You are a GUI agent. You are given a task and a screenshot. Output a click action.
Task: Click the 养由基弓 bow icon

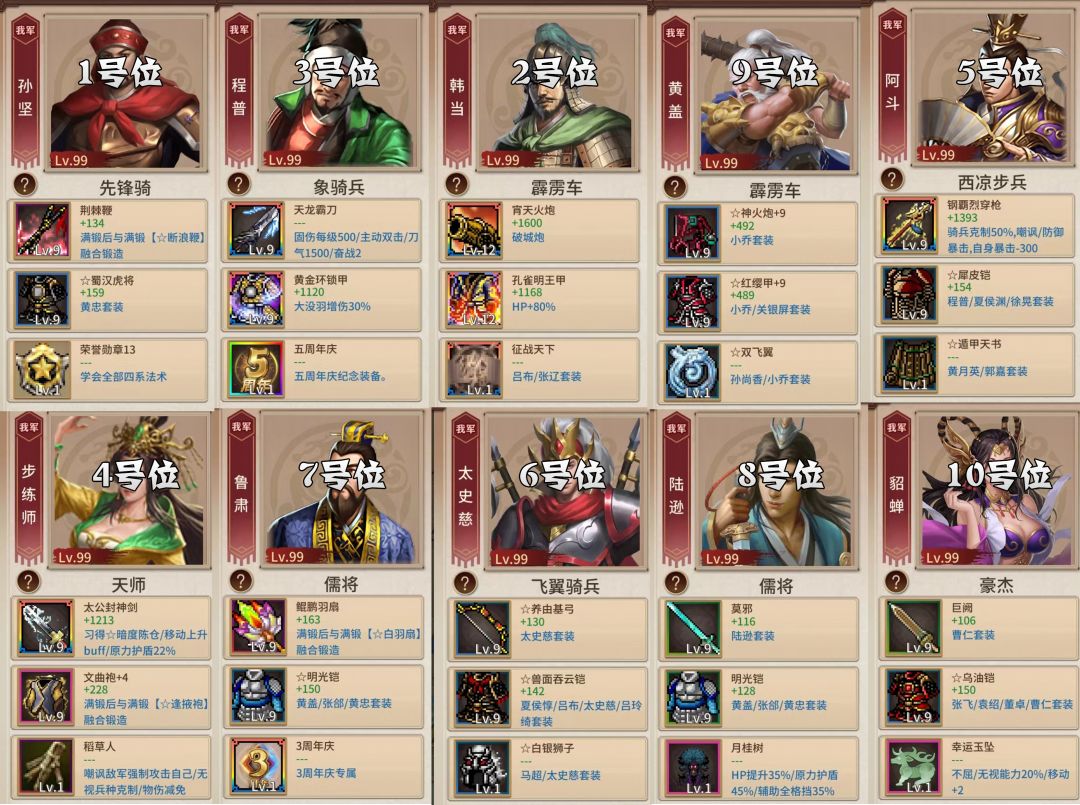[483, 629]
